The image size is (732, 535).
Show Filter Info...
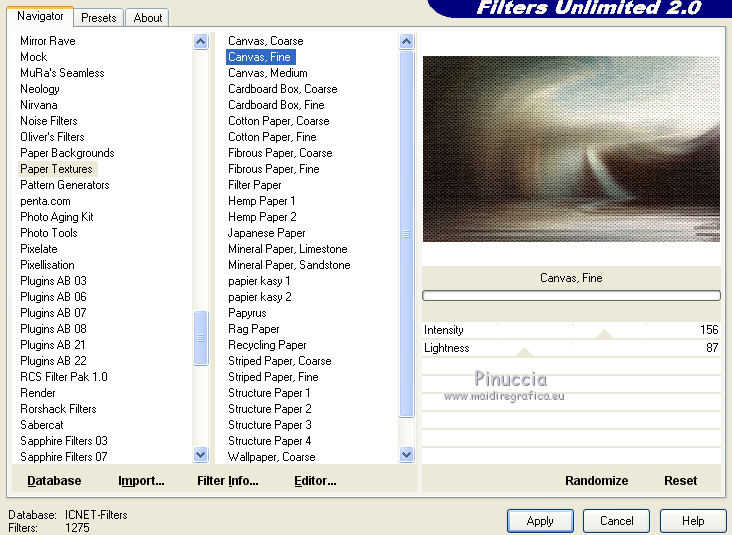(228, 480)
